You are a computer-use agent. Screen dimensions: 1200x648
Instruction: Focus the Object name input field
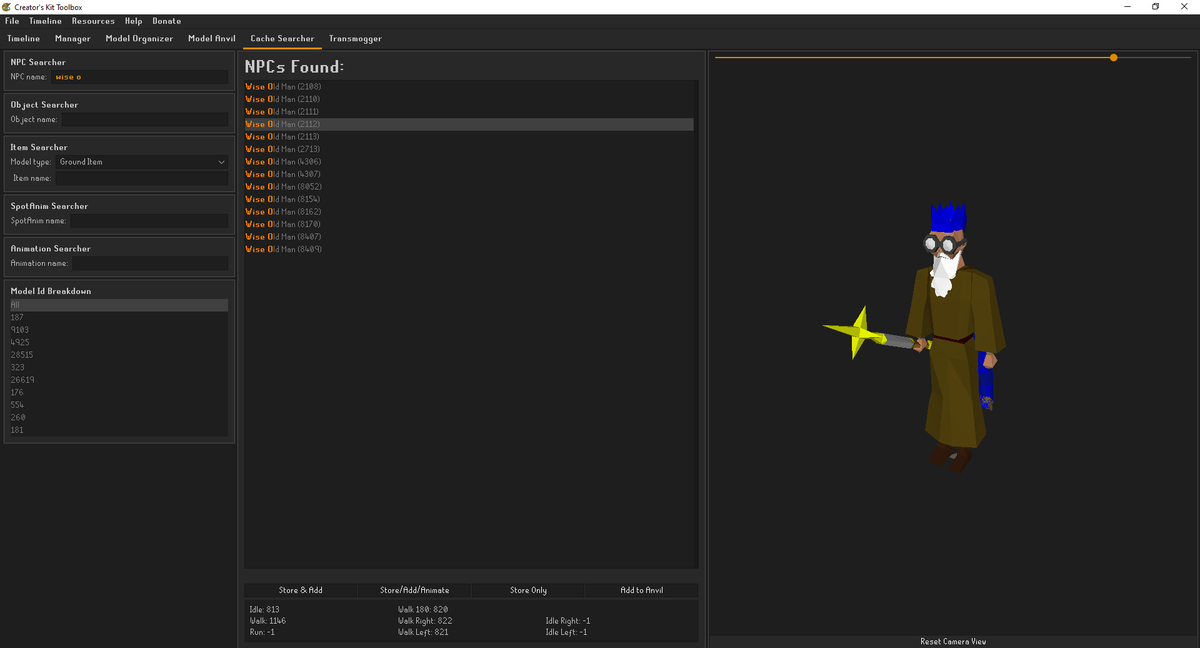point(145,119)
